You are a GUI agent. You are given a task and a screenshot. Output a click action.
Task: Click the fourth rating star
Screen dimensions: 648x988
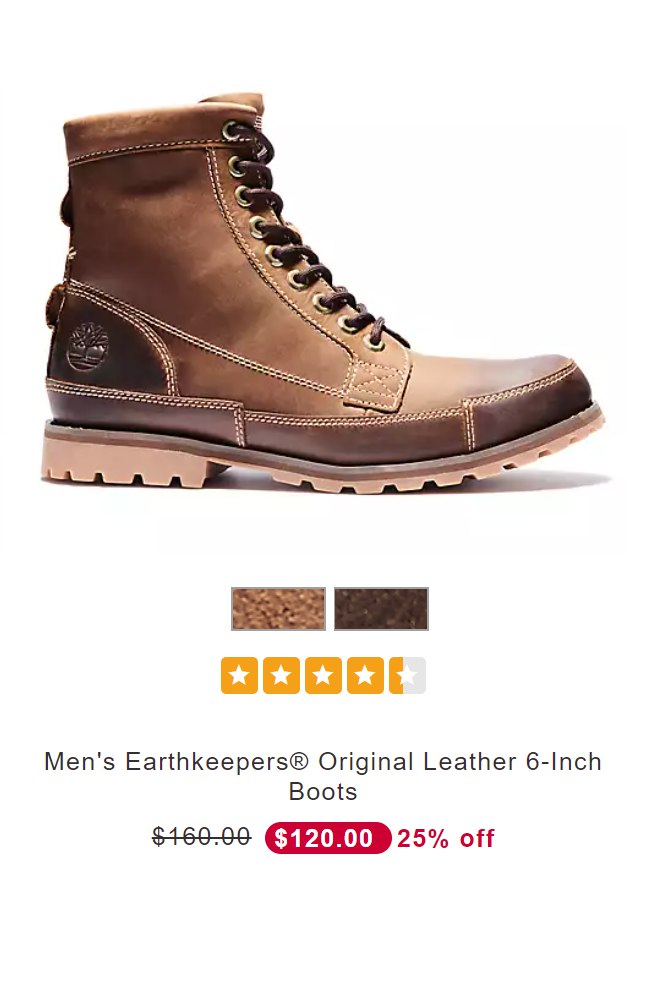click(366, 675)
